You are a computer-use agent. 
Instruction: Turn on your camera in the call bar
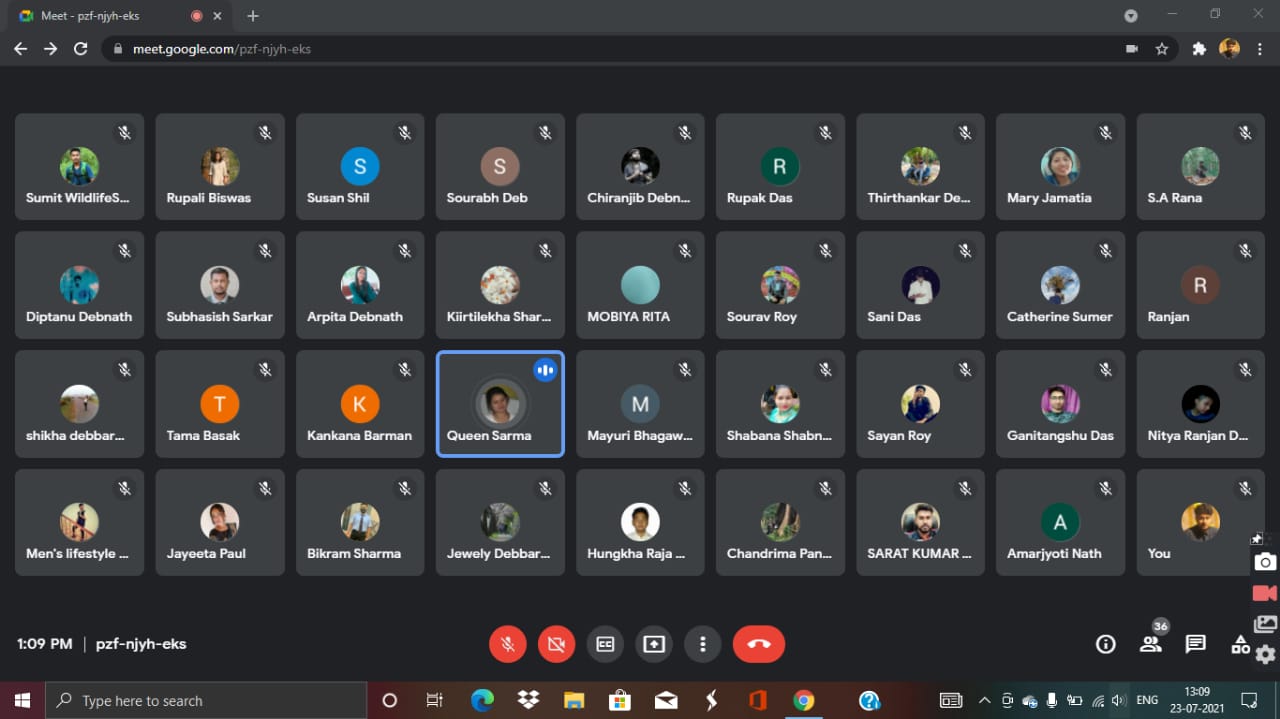(x=556, y=644)
